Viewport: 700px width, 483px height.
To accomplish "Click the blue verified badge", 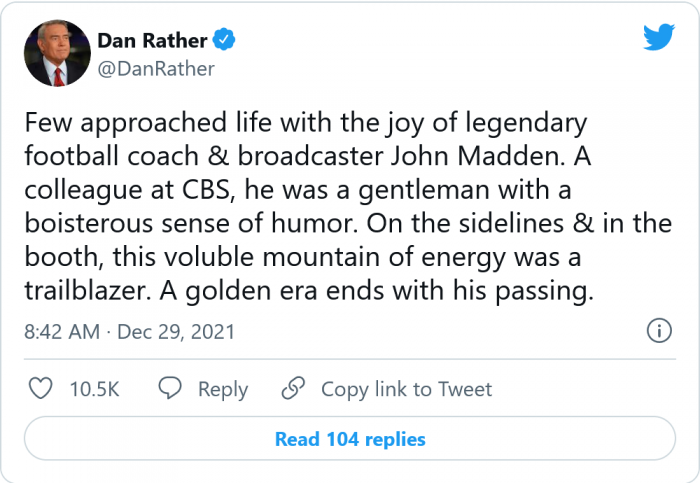I will [226, 41].
